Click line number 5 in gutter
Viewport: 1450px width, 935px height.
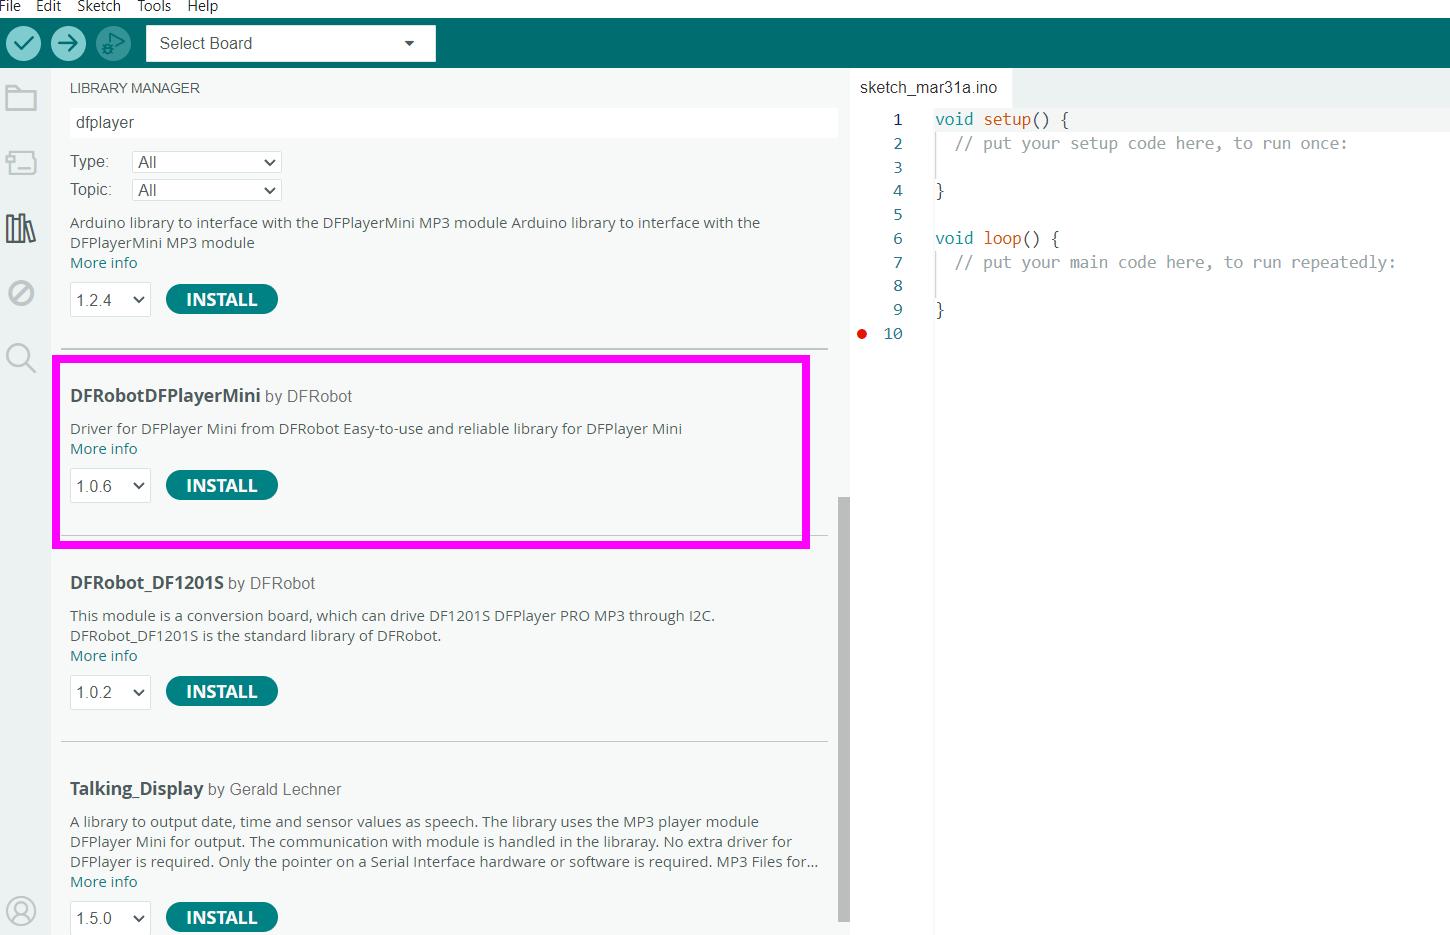pyautogui.click(x=898, y=214)
